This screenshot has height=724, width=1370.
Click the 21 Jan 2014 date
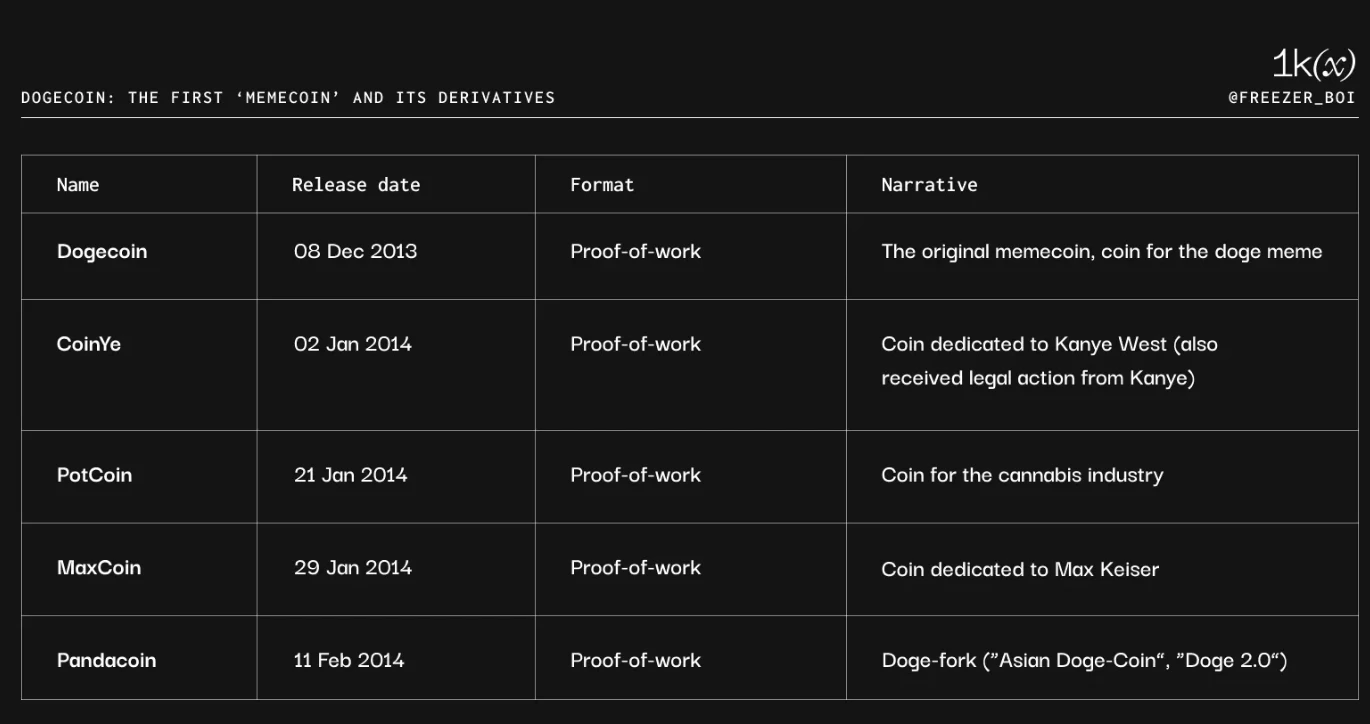coord(350,475)
